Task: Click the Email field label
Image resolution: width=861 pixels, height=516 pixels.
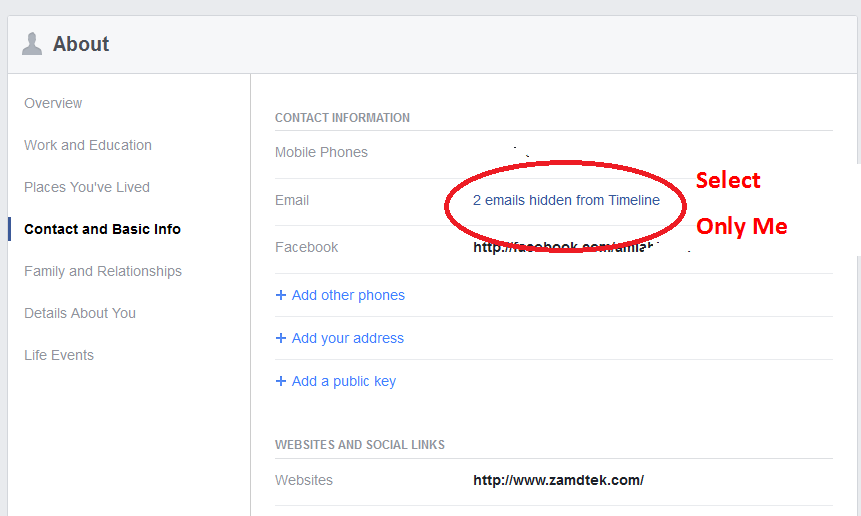Action: point(292,200)
